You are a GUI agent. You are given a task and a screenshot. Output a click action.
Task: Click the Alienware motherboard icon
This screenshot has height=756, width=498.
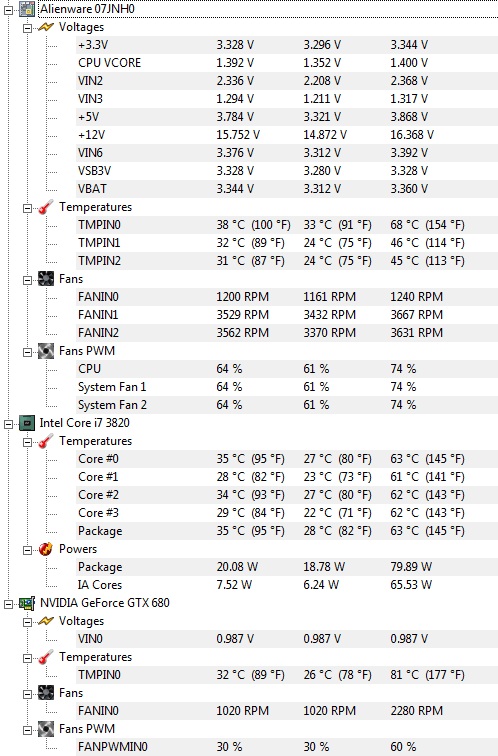(27, 9)
